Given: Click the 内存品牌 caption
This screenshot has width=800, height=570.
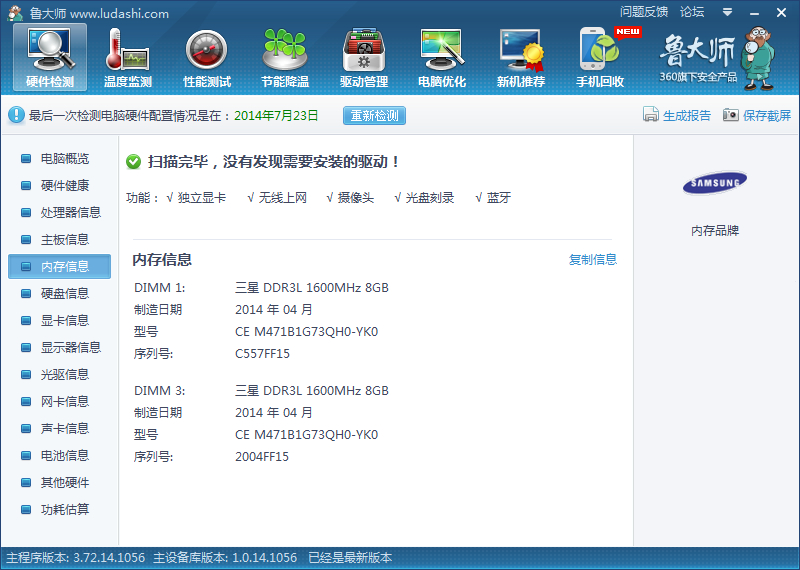Looking at the screenshot, I should pos(715,231).
